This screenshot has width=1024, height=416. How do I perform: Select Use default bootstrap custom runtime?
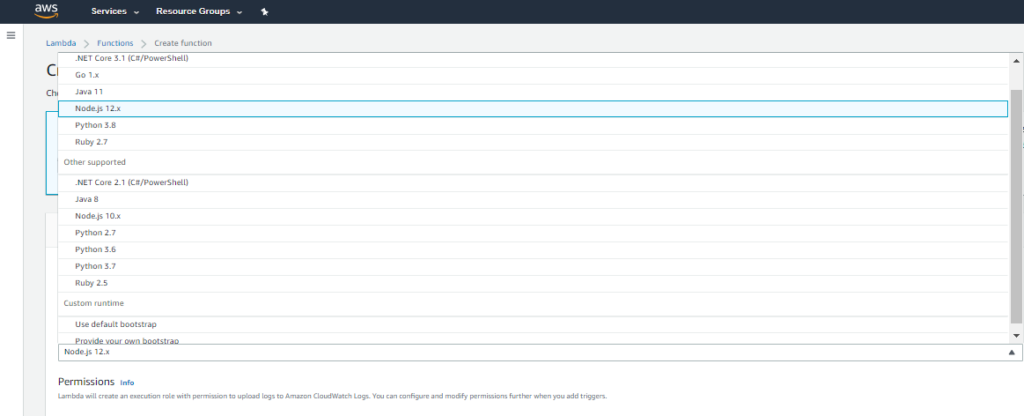pos(115,324)
